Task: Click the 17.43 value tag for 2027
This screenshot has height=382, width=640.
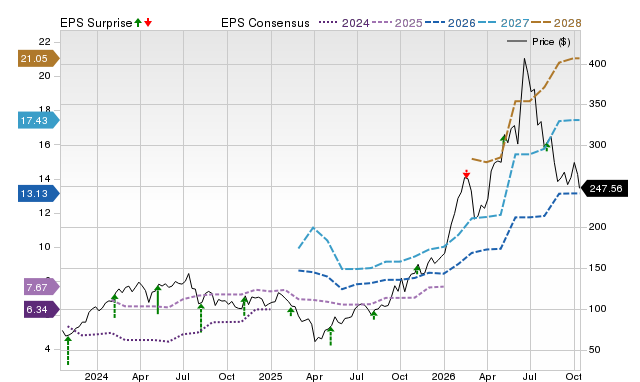Action: 39,120
